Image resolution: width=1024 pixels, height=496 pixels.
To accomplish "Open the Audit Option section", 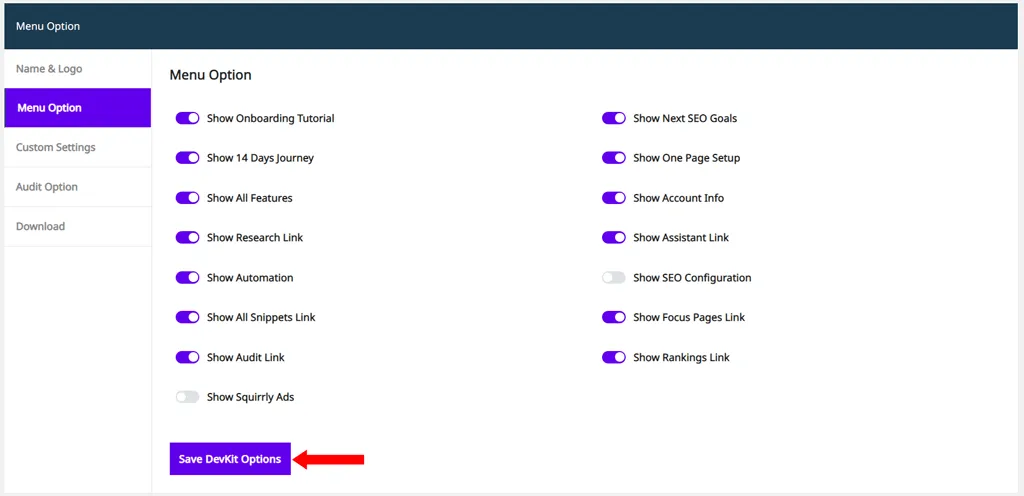I will pos(78,187).
